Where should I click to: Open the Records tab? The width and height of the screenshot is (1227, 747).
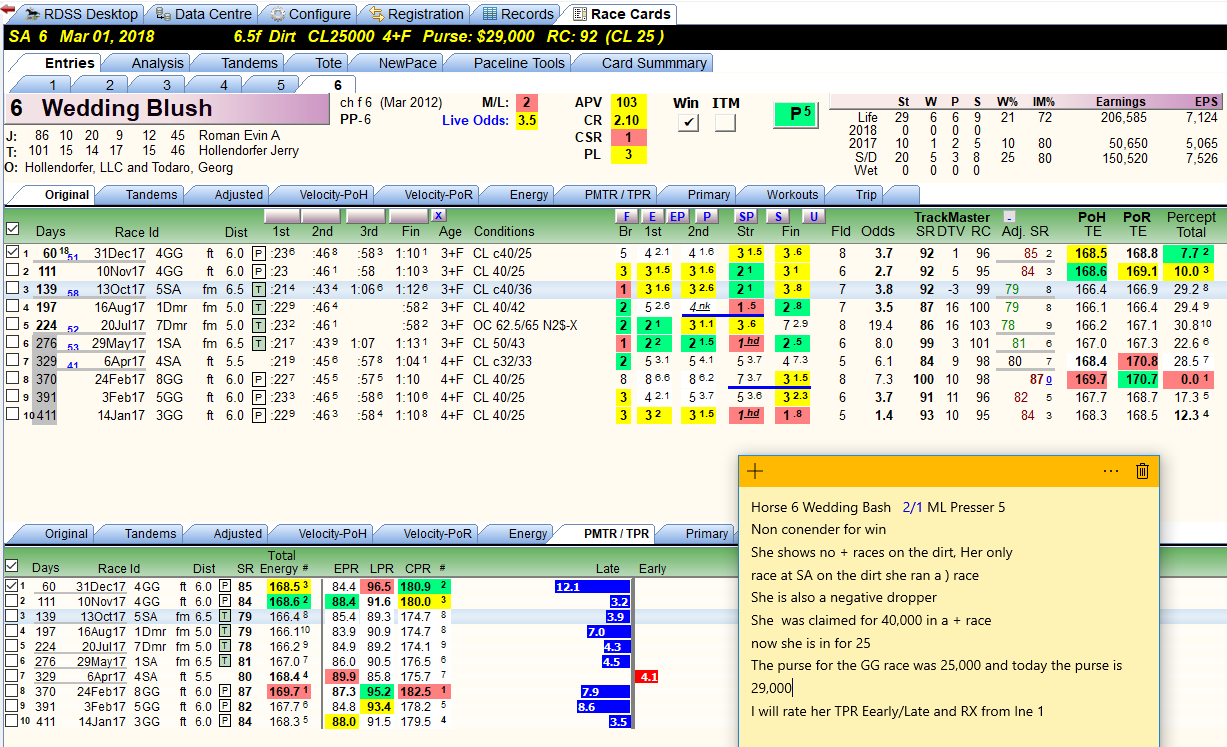pos(517,14)
